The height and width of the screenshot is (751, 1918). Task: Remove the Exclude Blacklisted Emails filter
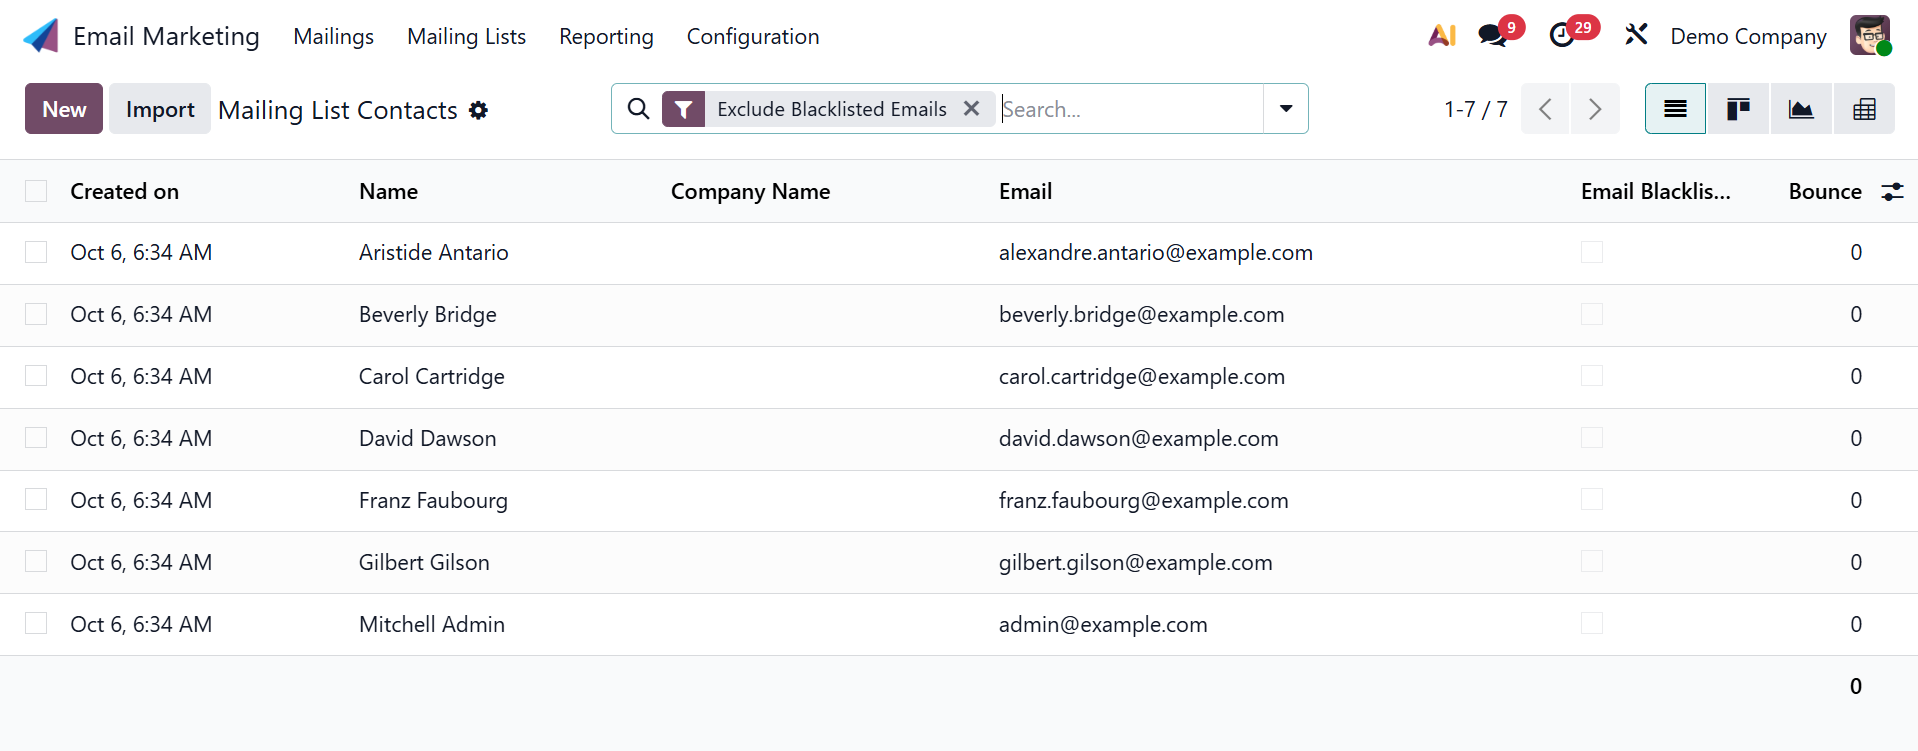[971, 109]
